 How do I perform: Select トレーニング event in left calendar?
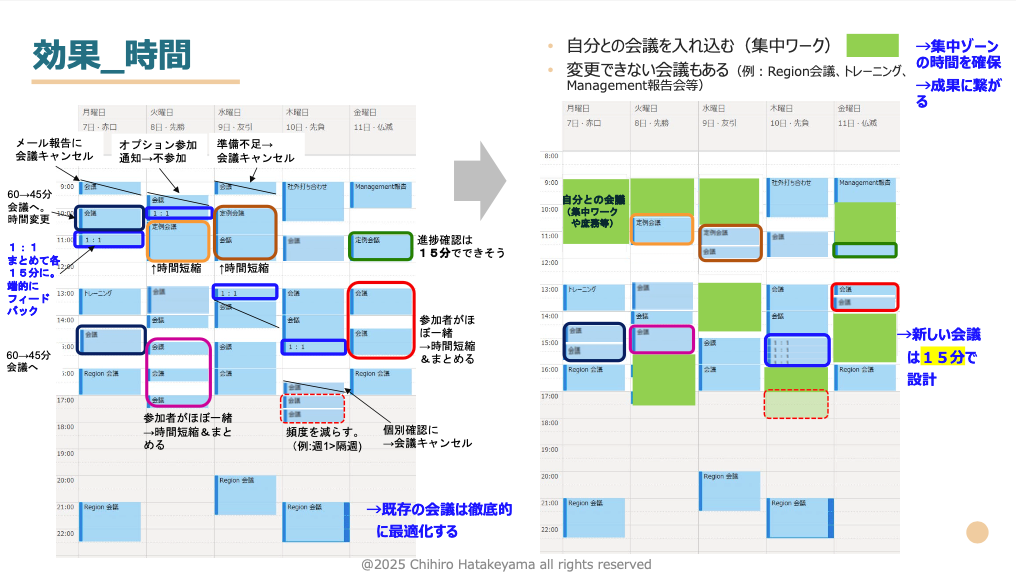(x=111, y=298)
